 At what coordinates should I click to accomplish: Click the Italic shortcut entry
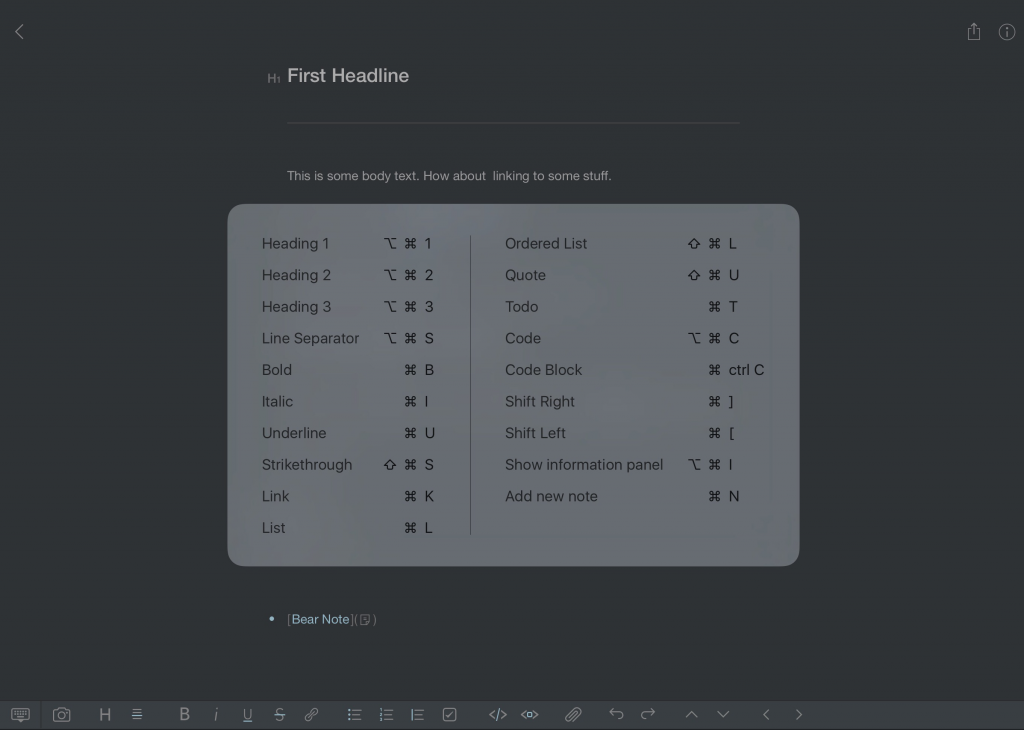coord(347,402)
